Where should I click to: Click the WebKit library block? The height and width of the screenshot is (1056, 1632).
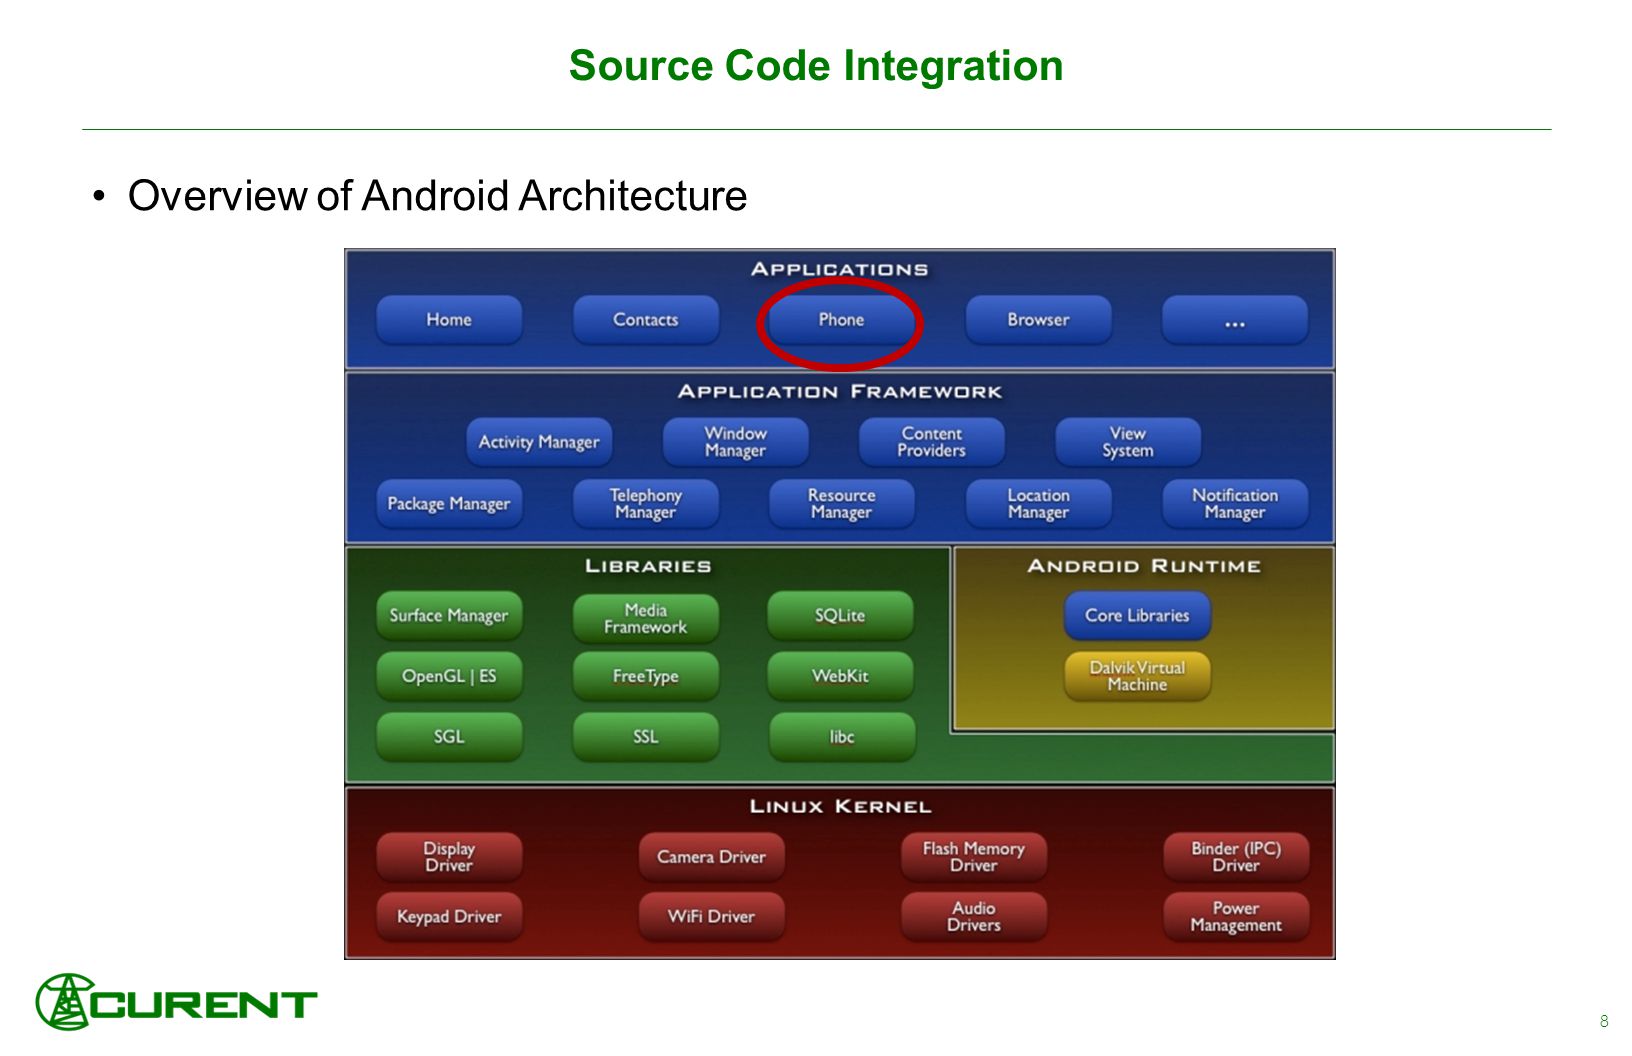[x=840, y=677]
